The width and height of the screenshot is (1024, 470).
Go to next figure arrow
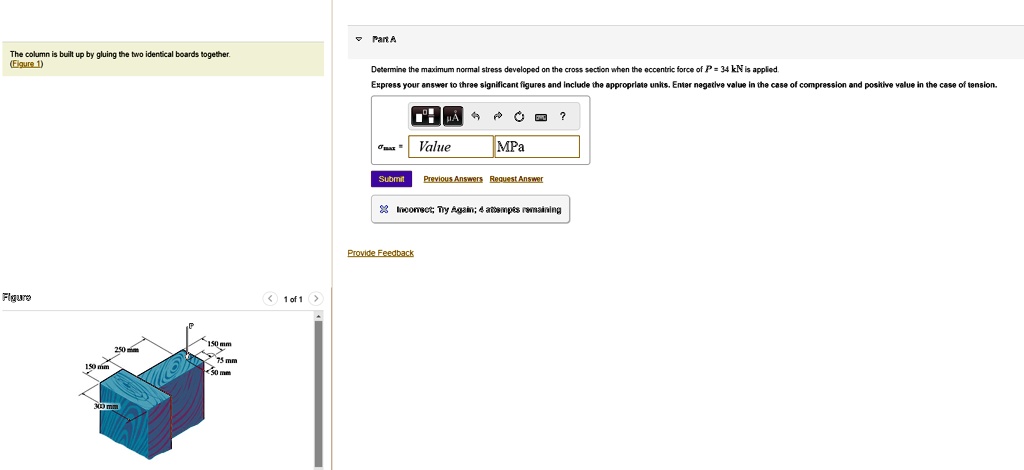[x=315, y=299]
